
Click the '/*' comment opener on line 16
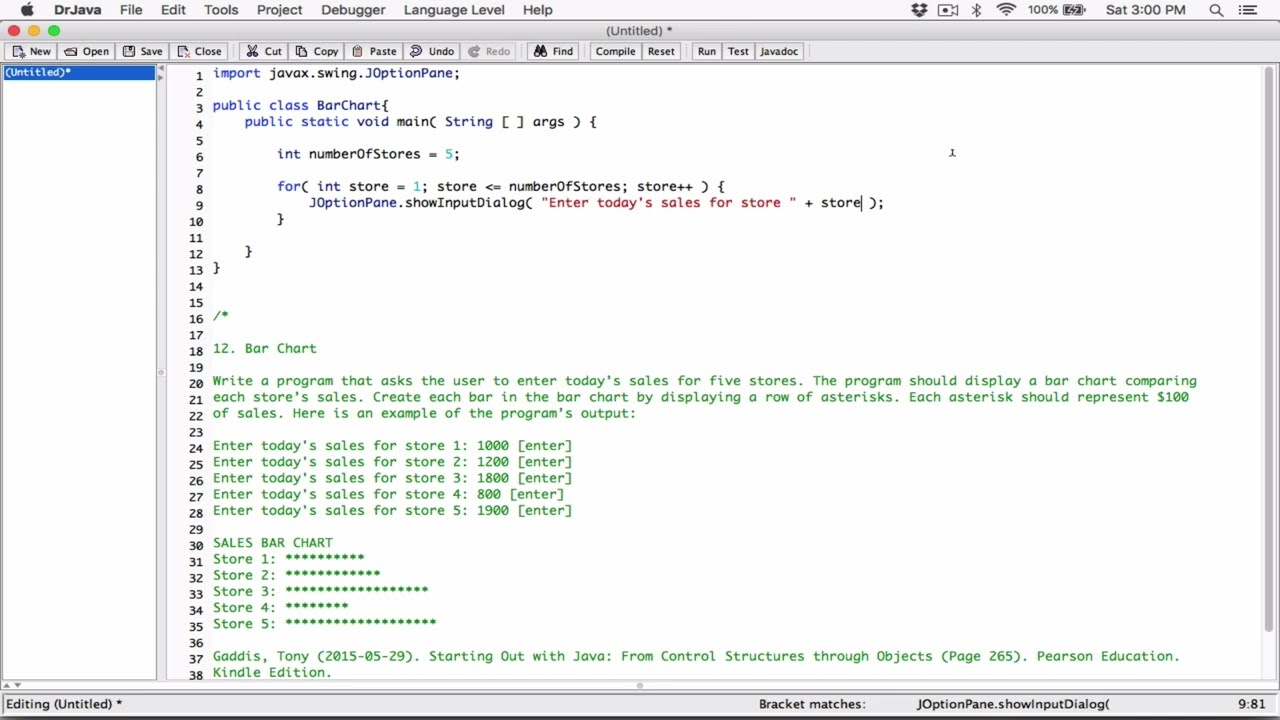point(220,316)
